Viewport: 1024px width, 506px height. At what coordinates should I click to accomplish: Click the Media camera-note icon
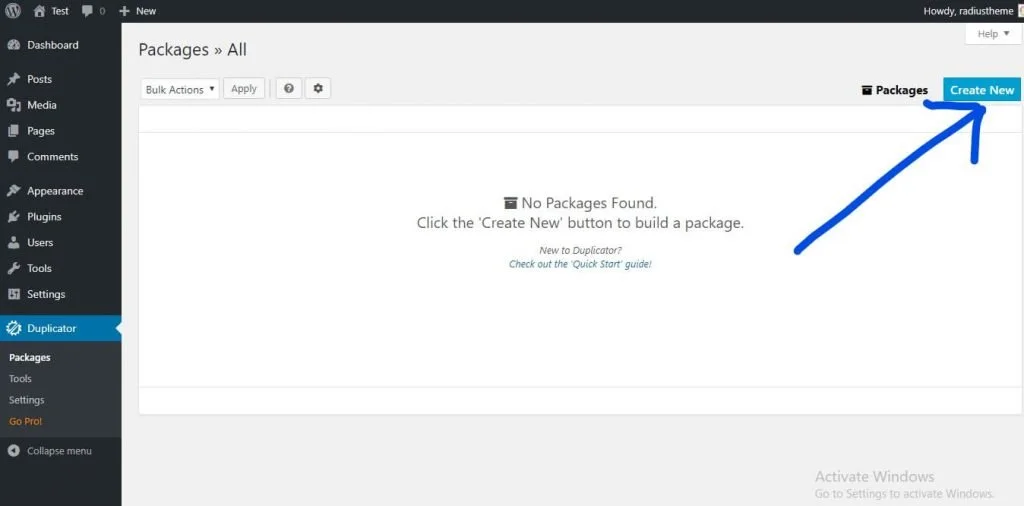pos(13,105)
